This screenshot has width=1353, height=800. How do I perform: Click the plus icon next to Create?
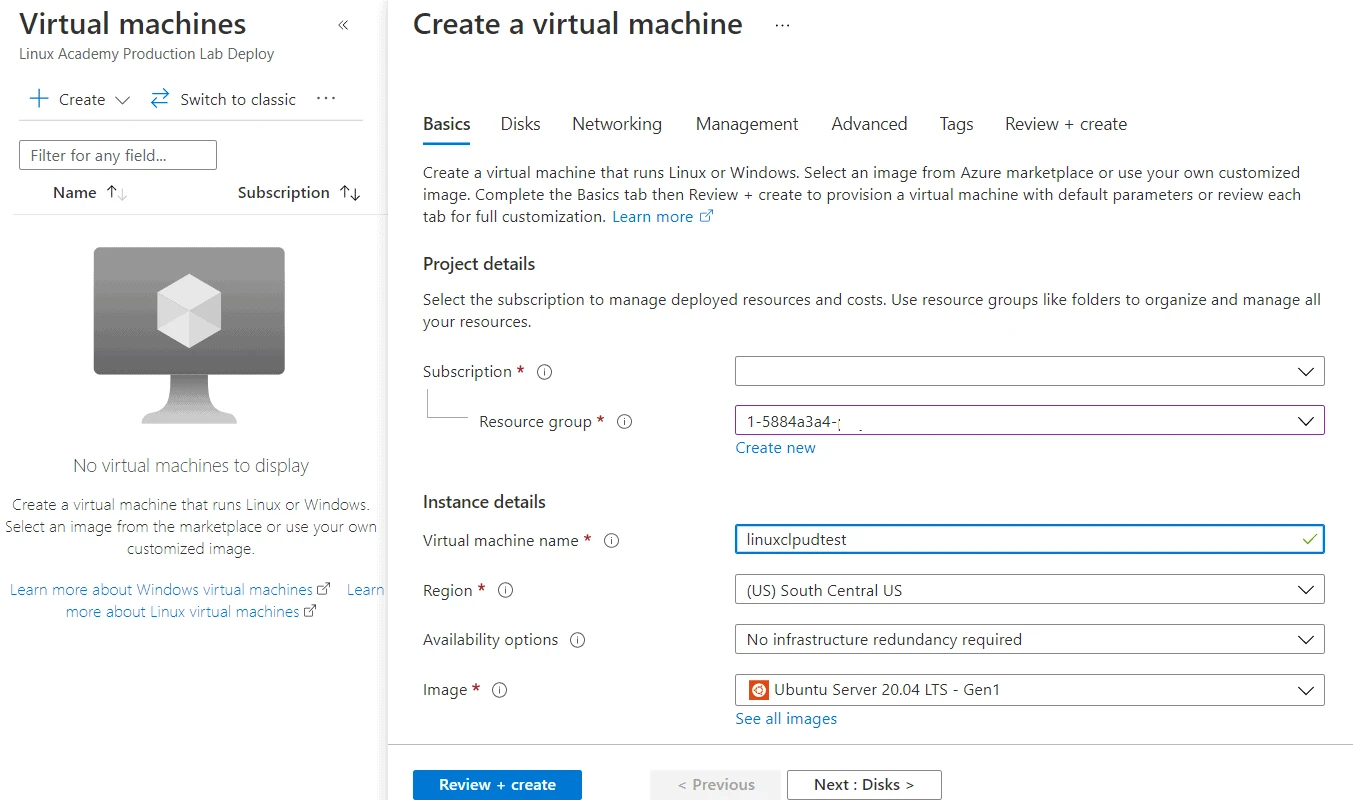pyautogui.click(x=38, y=98)
